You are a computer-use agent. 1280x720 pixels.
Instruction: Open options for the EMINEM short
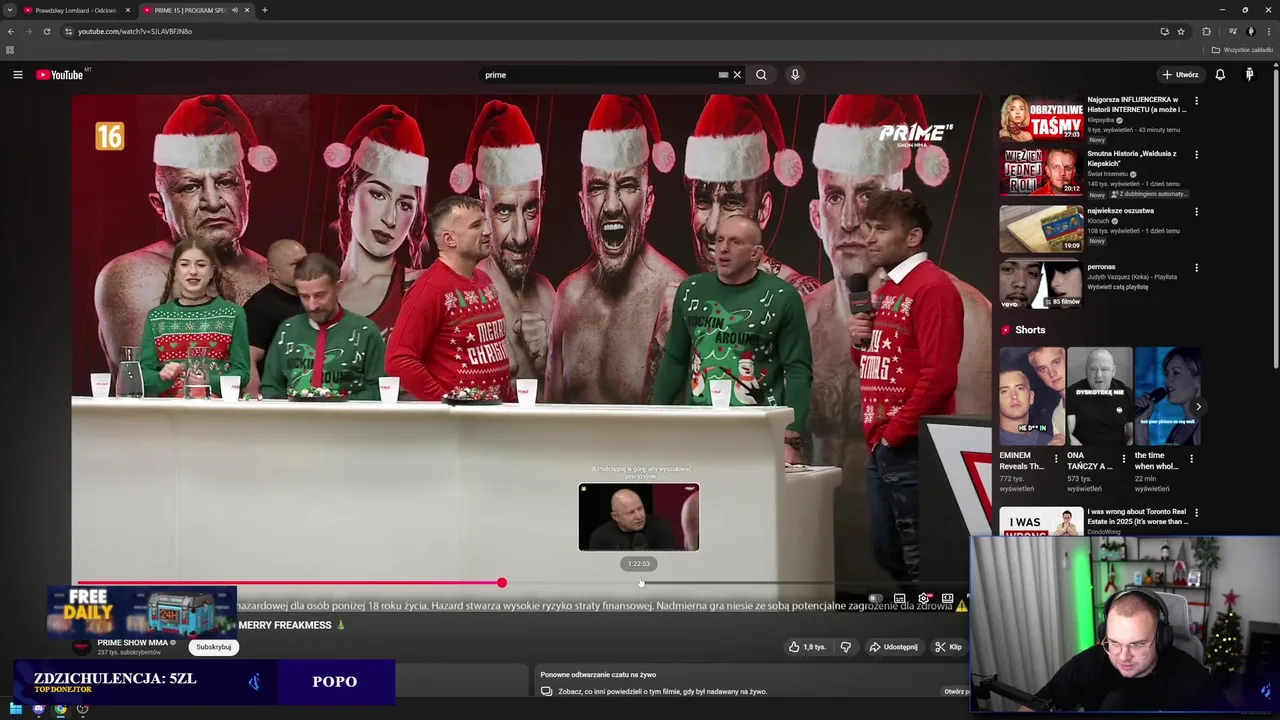pyautogui.click(x=1056, y=459)
